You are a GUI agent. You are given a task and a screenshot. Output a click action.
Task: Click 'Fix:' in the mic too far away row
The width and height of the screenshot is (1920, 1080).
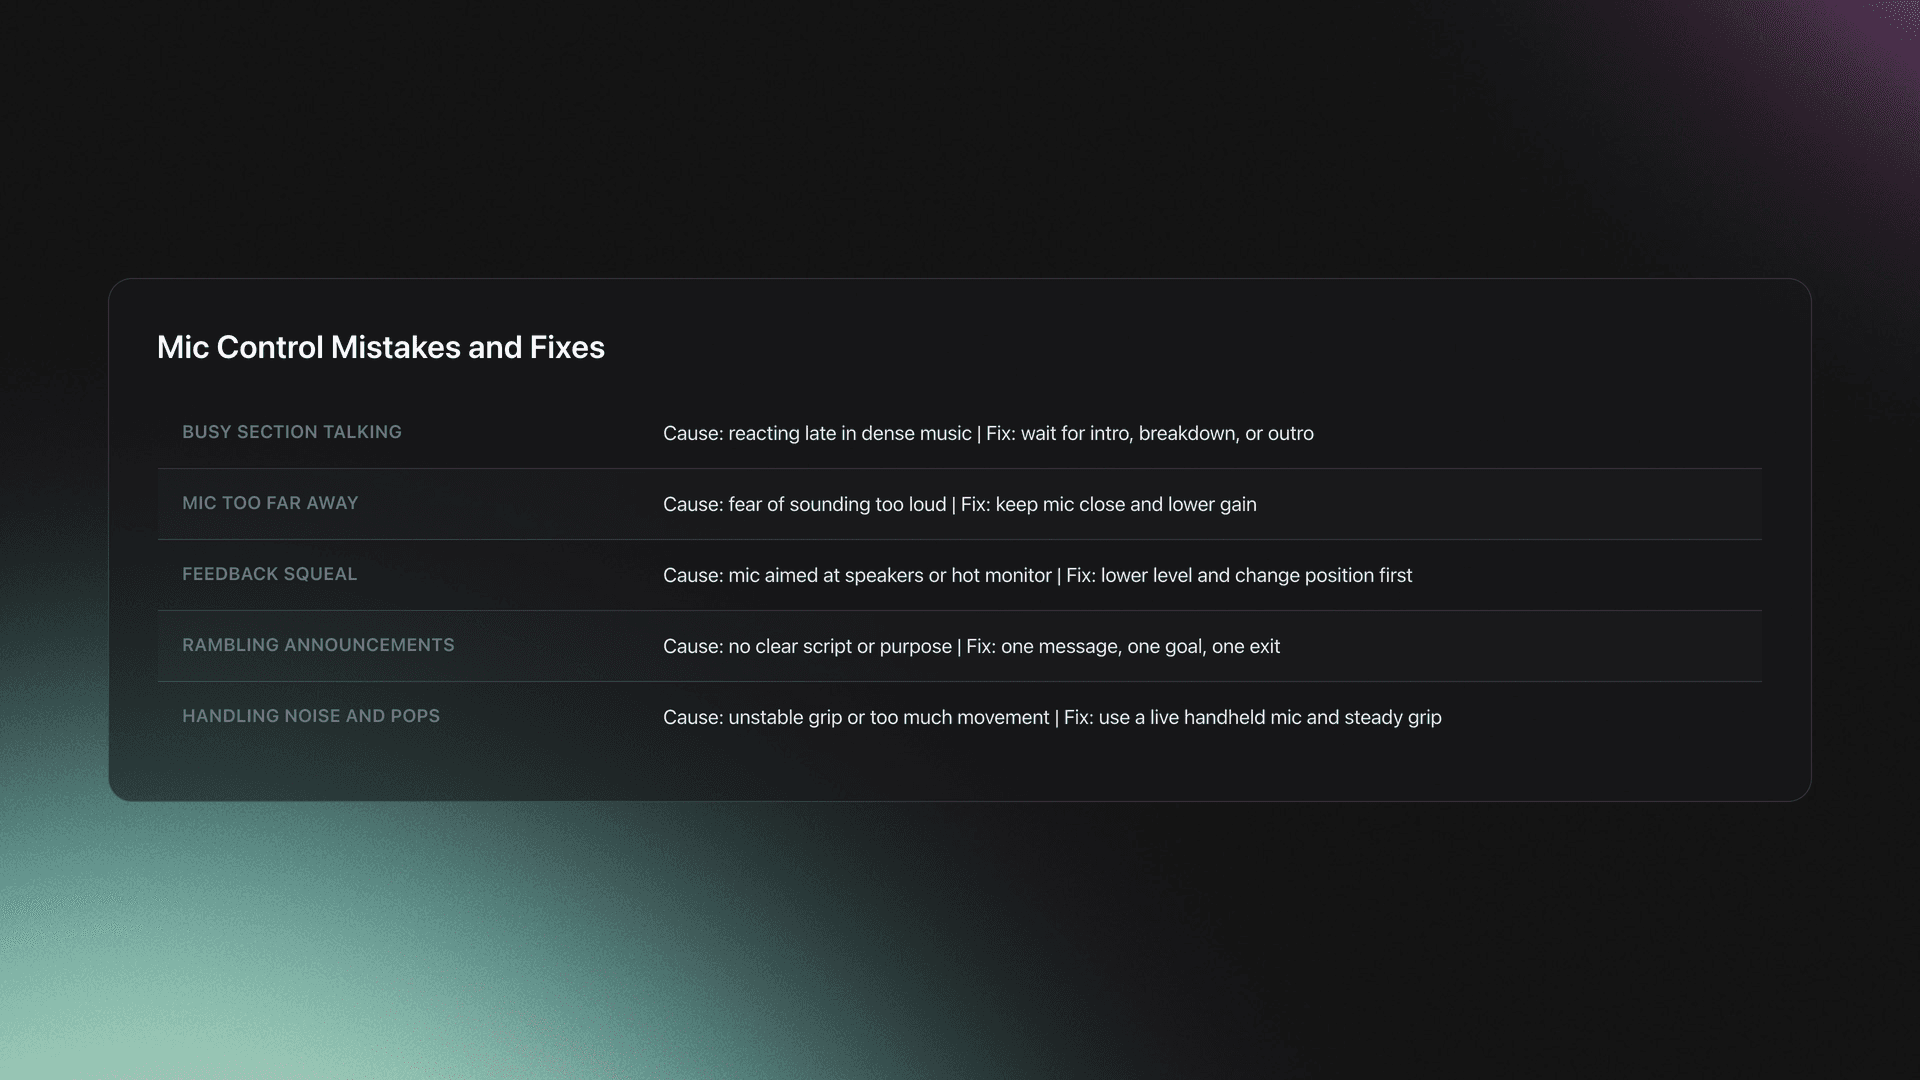975,504
